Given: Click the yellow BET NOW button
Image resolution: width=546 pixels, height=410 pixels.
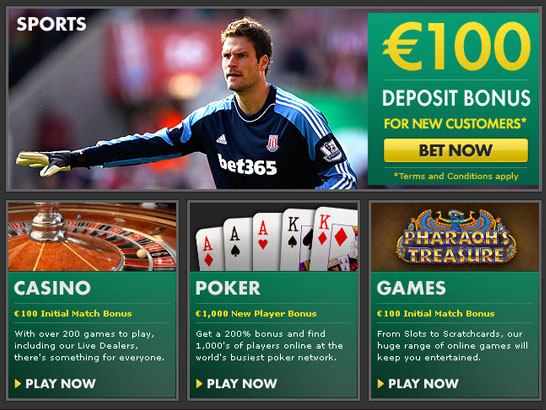Looking at the screenshot, I should point(455,150).
